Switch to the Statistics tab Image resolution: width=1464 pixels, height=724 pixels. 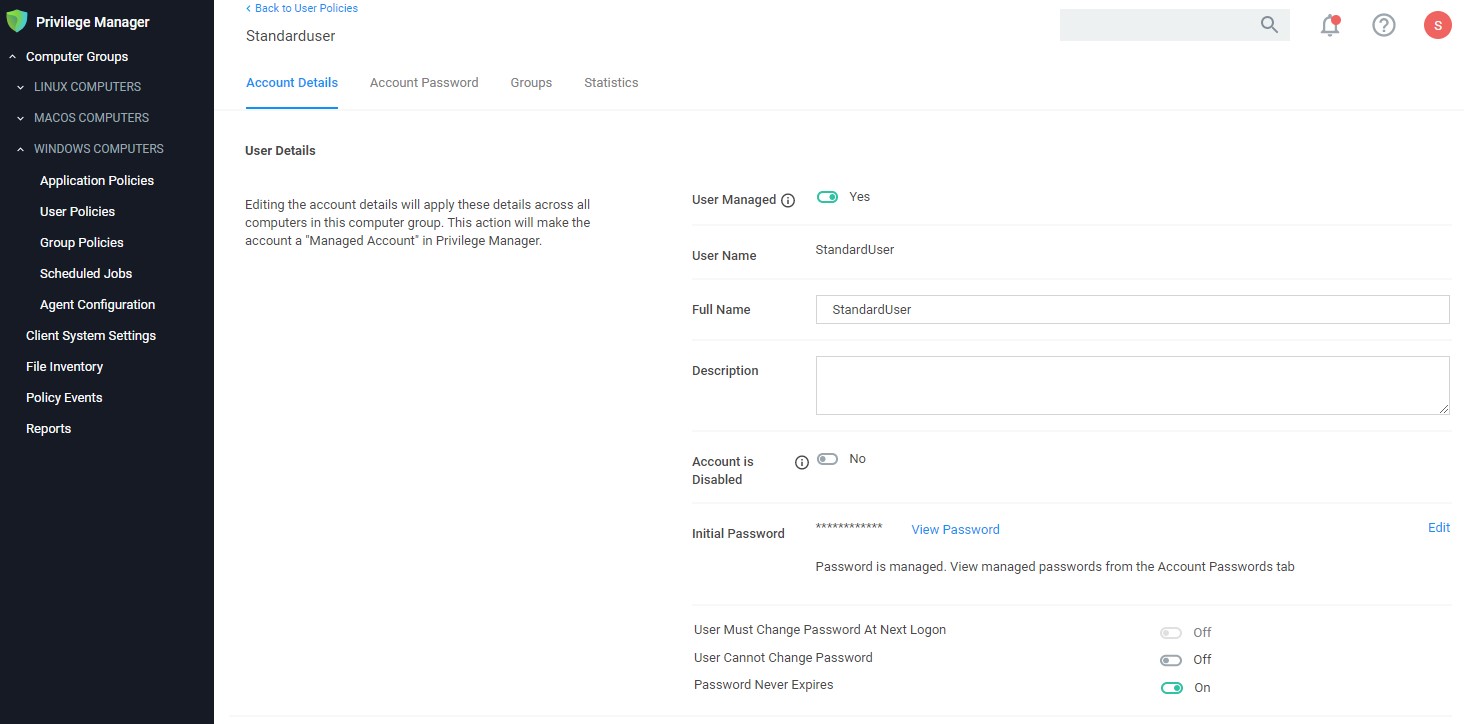click(x=611, y=83)
